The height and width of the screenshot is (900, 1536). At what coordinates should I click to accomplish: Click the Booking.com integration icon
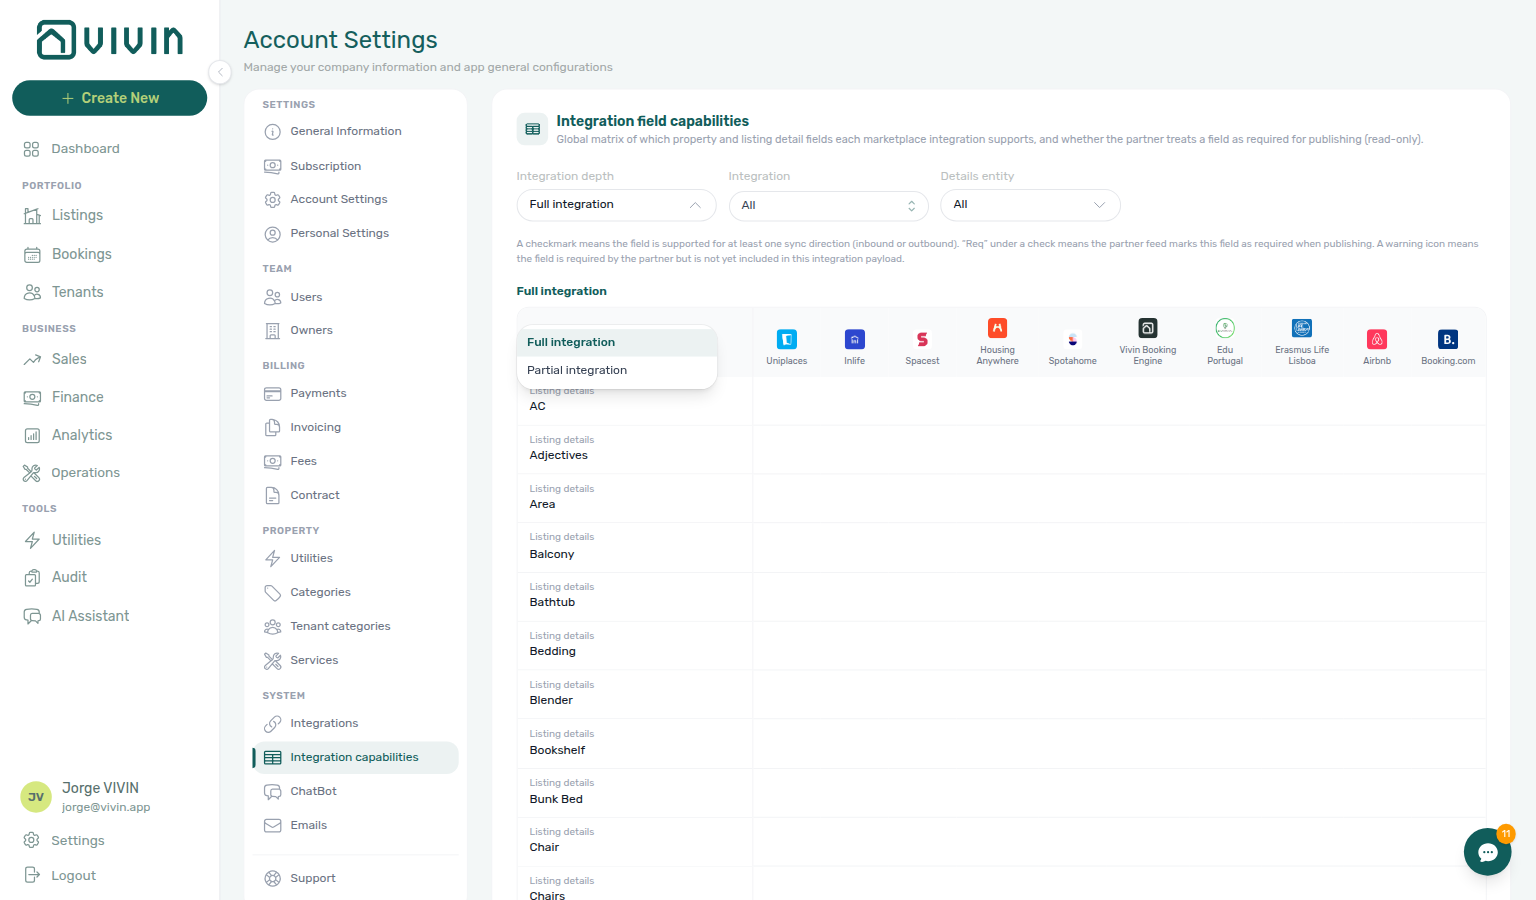(1448, 339)
